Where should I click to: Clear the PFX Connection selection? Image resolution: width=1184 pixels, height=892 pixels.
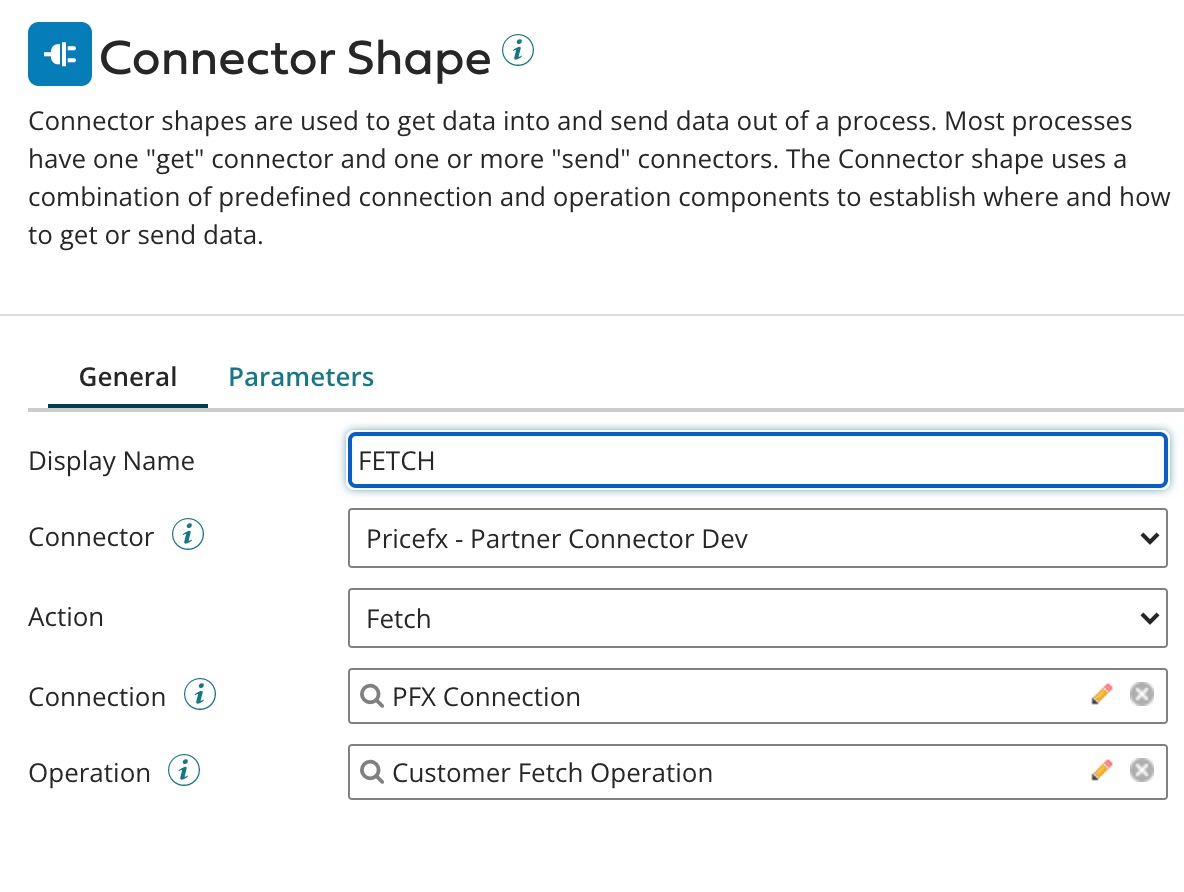tap(1141, 694)
